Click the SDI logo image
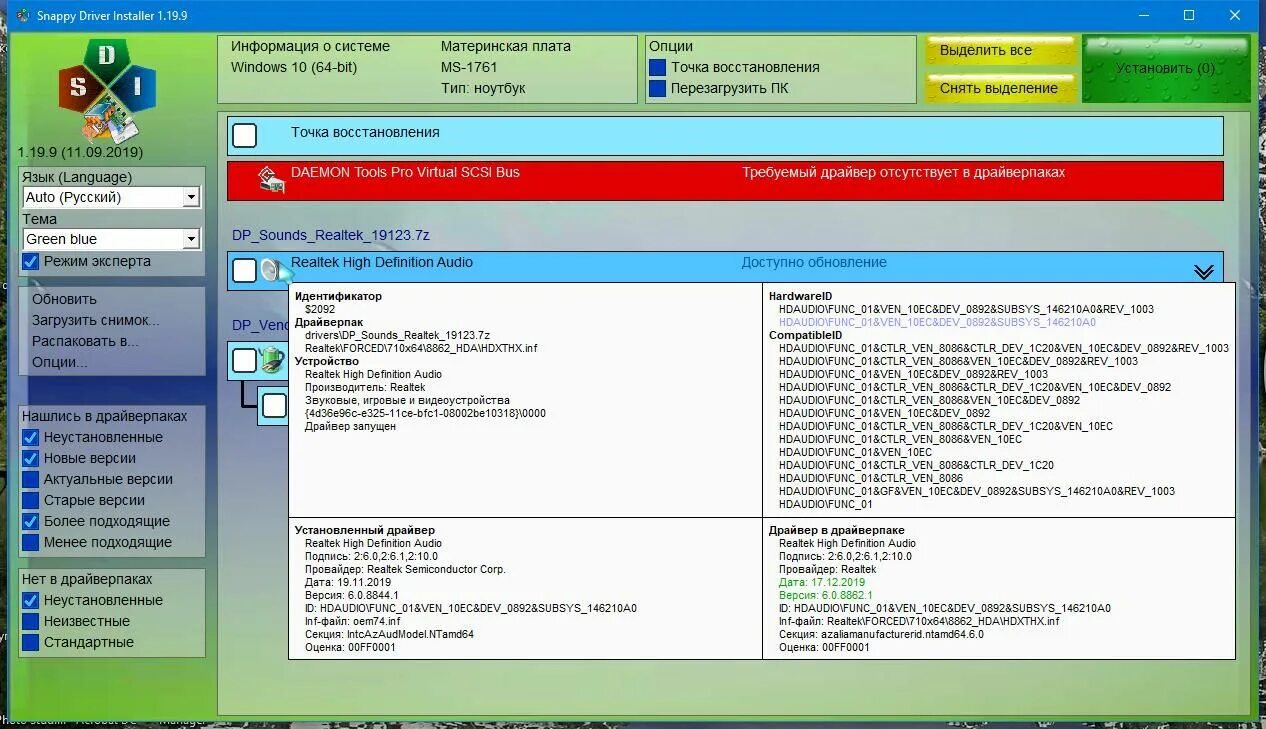The height and width of the screenshot is (729, 1266). (107, 91)
